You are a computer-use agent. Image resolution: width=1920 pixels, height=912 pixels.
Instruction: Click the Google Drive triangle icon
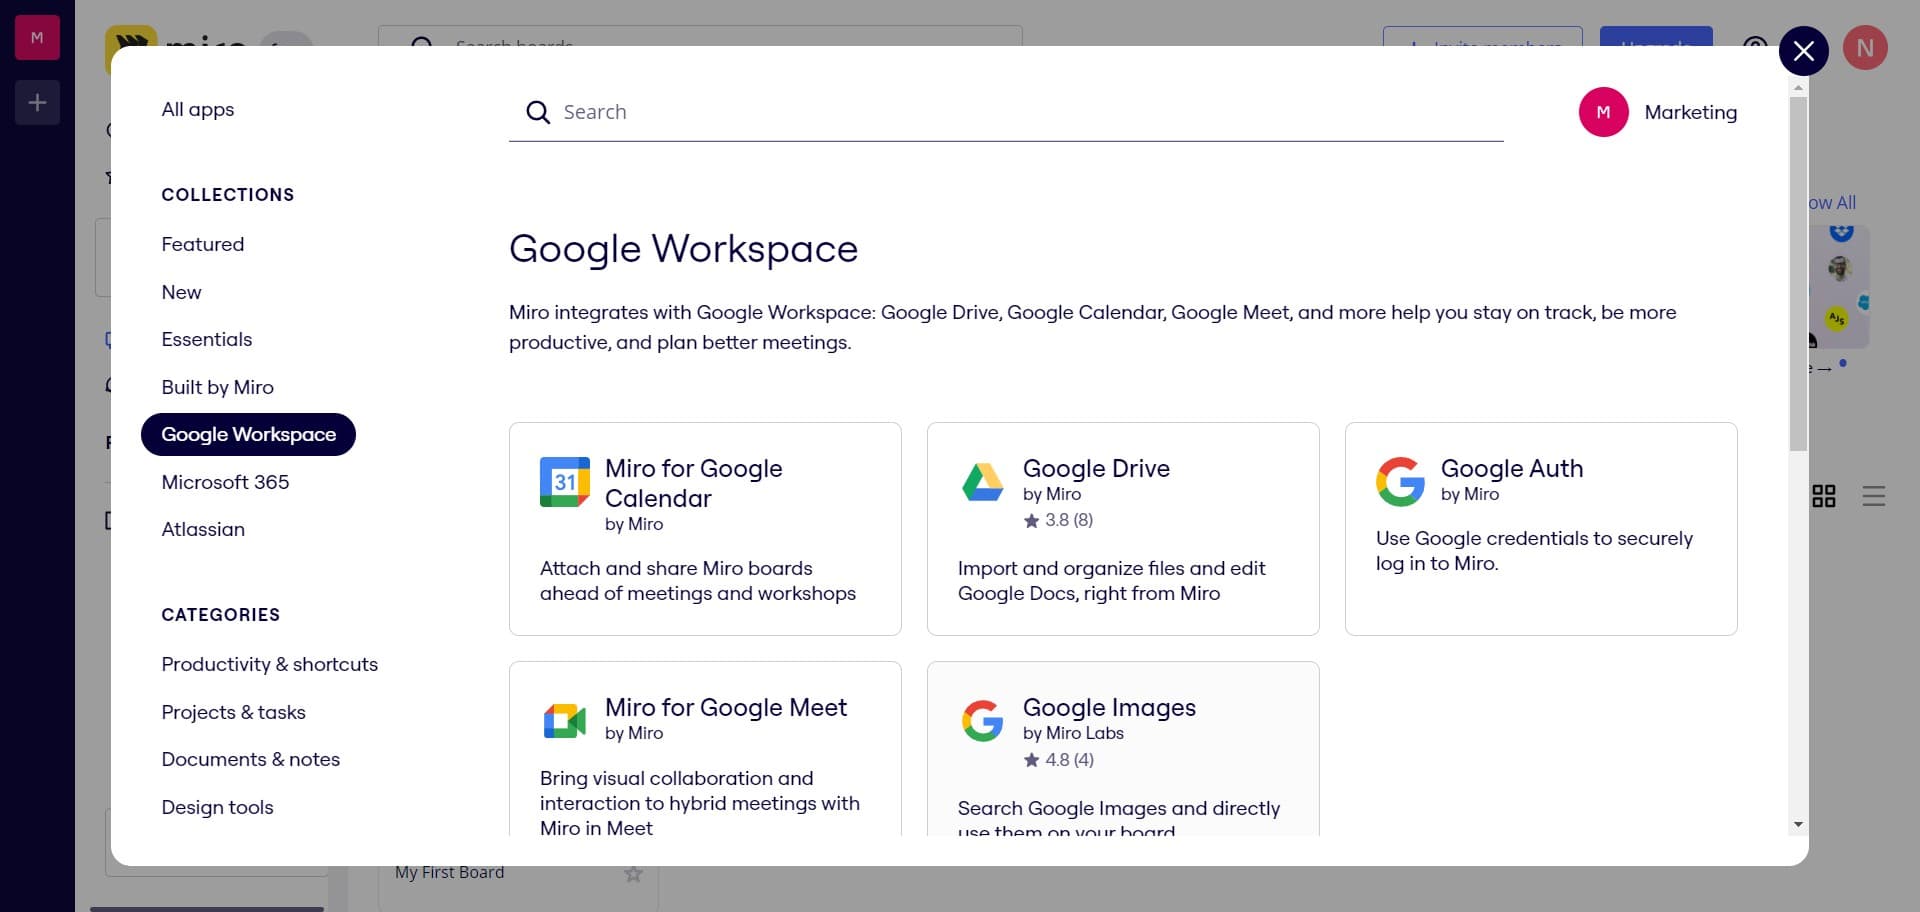pyautogui.click(x=982, y=482)
